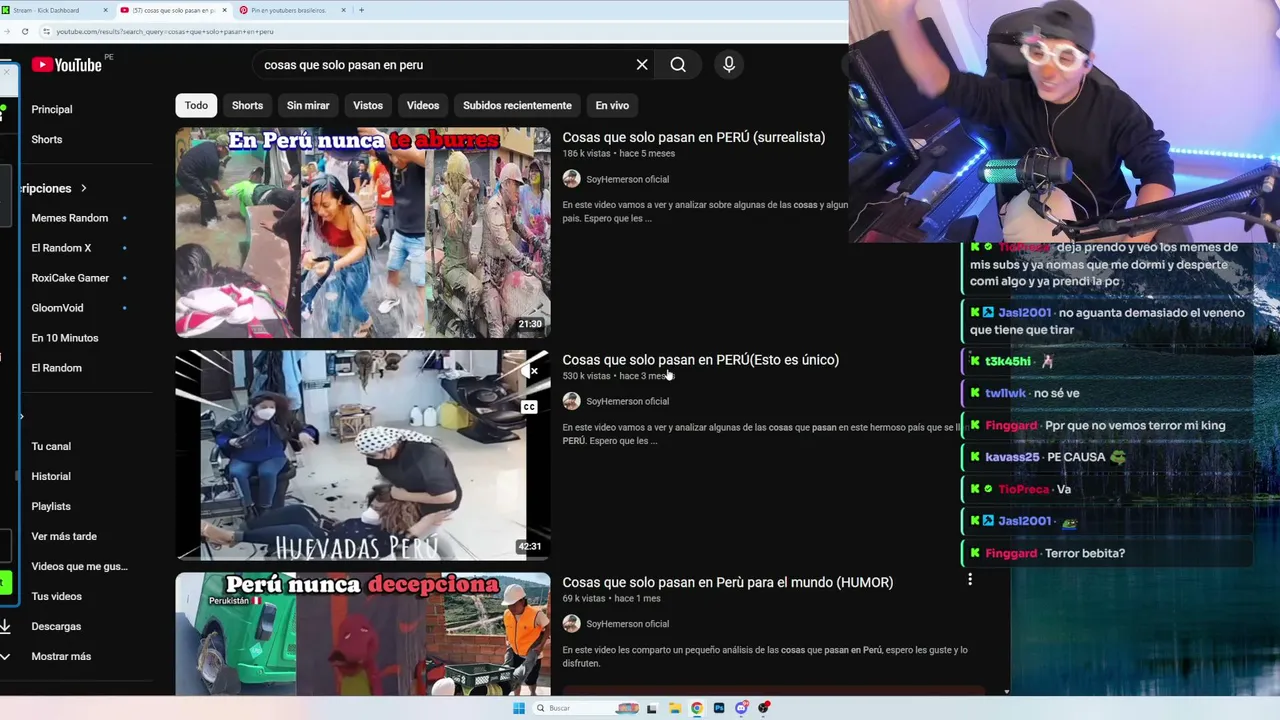The image size is (1280, 720).
Task: Toggle closed captions on the second video preview
Action: 529,407
